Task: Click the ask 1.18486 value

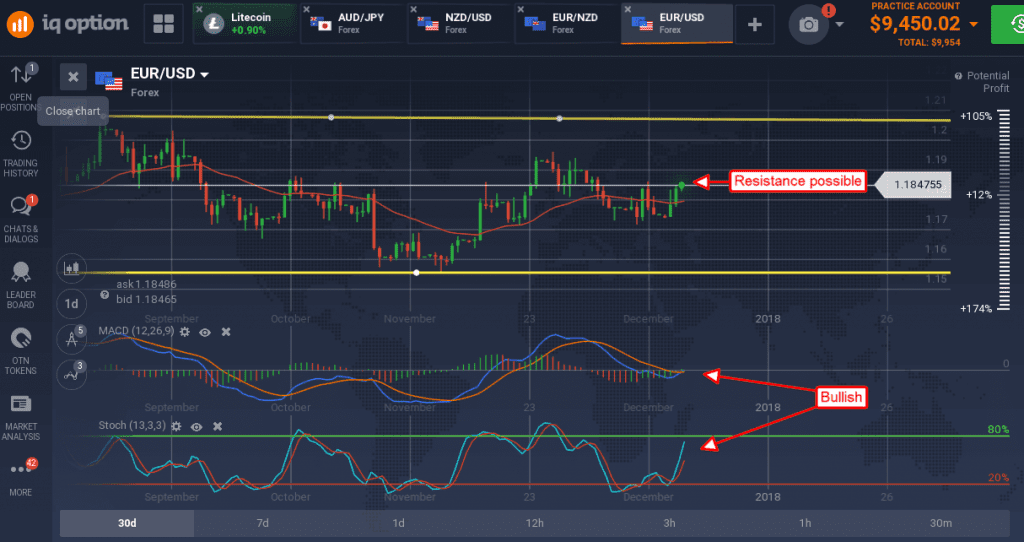Action: (146, 284)
